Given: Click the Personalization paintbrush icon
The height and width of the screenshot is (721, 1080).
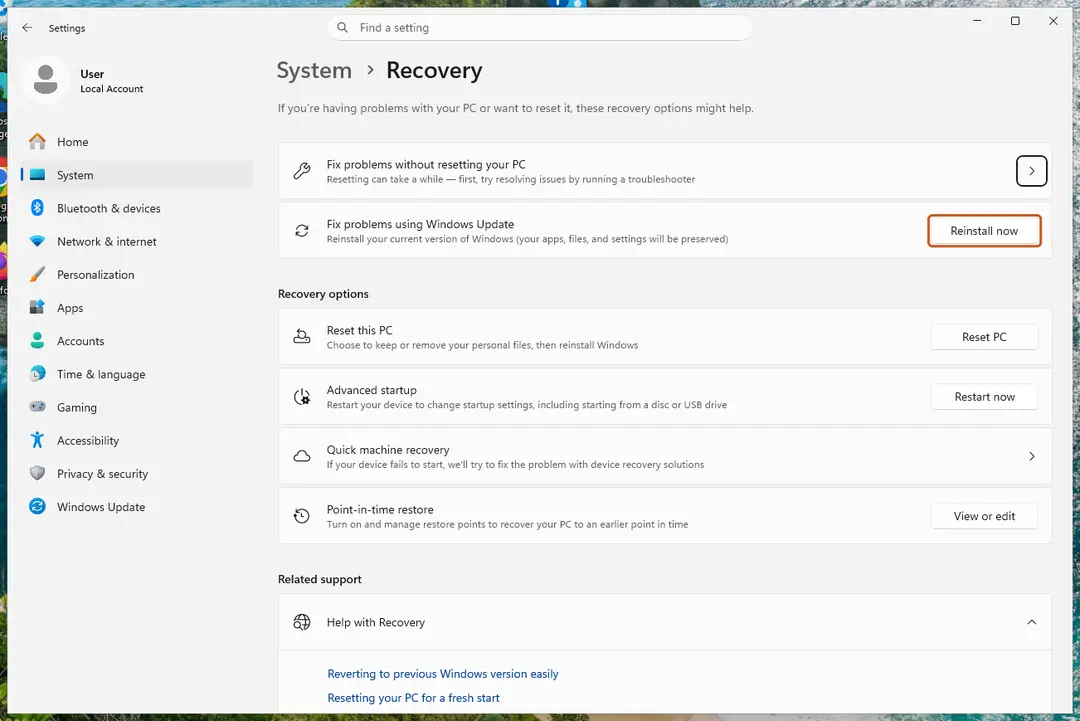Looking at the screenshot, I should click(x=37, y=274).
